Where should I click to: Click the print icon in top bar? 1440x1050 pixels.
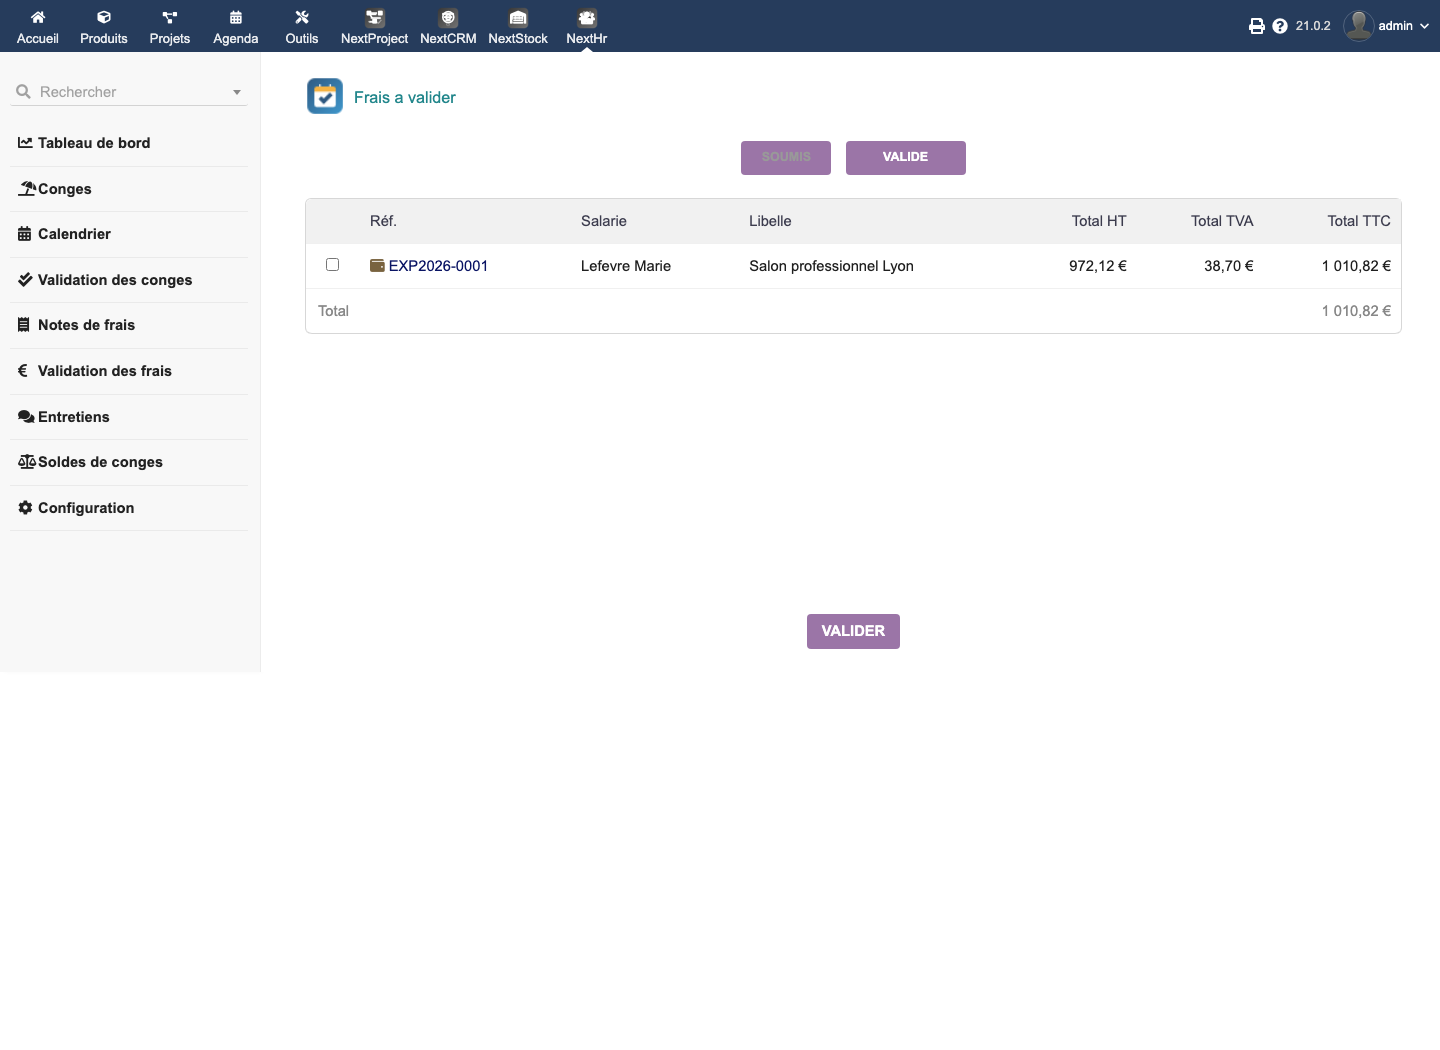pyautogui.click(x=1257, y=26)
